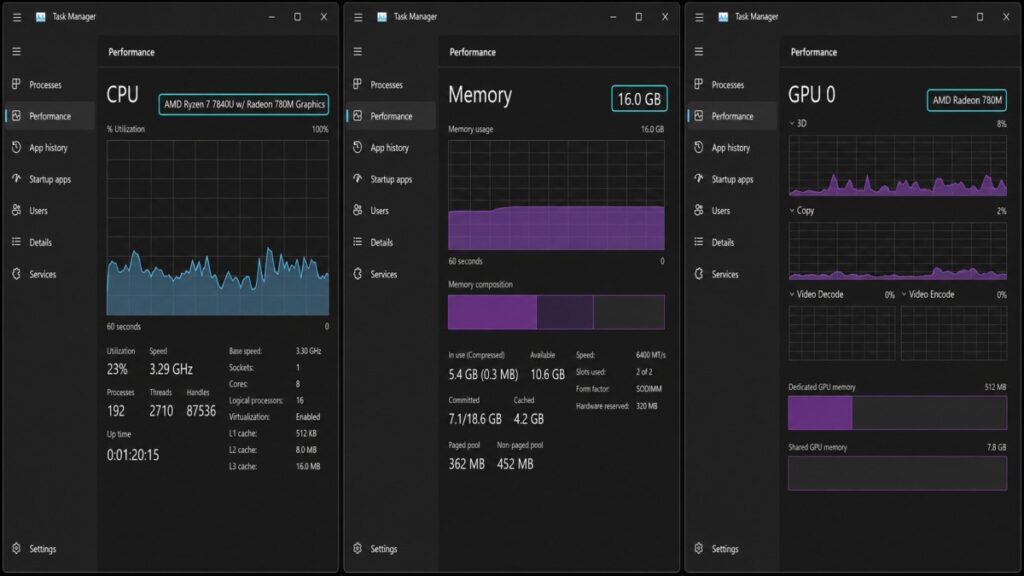Open the title bar hamburger menu in the Memory window
Viewport: 1024px width, 576px height.
(x=358, y=17)
